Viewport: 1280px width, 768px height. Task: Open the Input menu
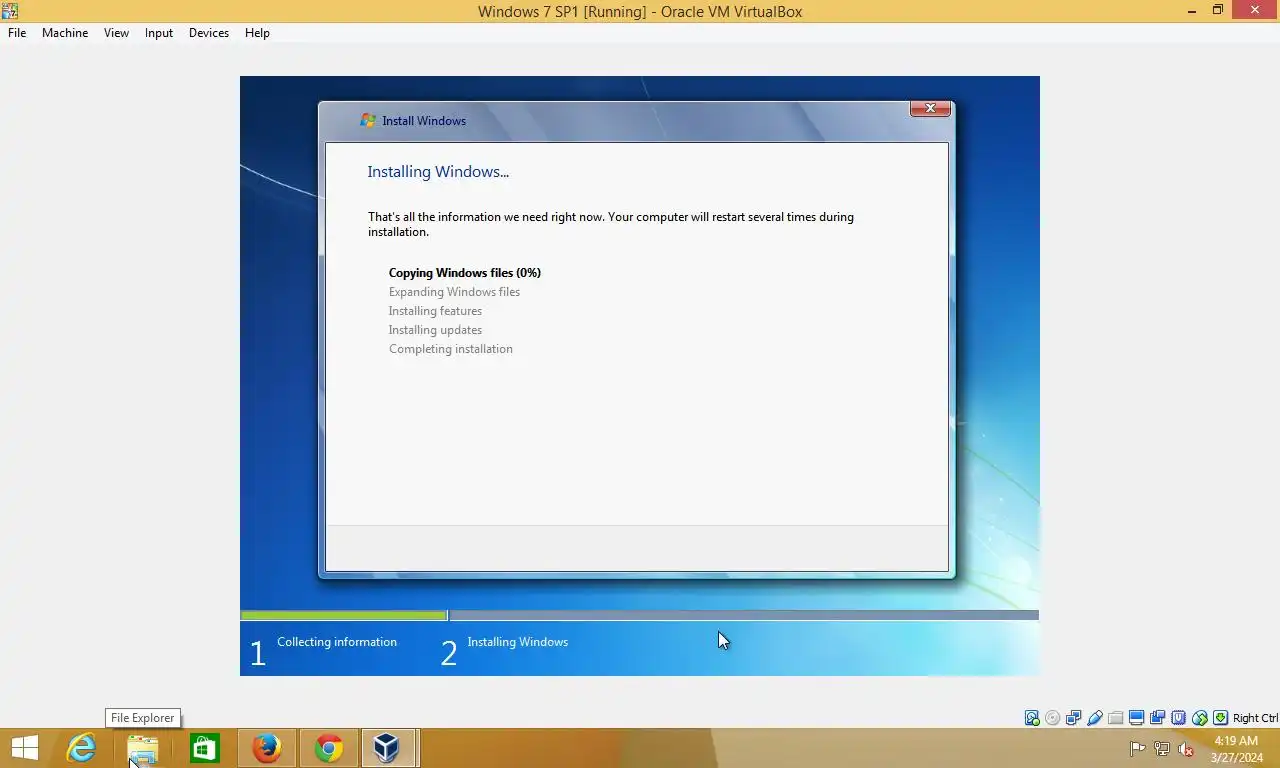coord(158,33)
